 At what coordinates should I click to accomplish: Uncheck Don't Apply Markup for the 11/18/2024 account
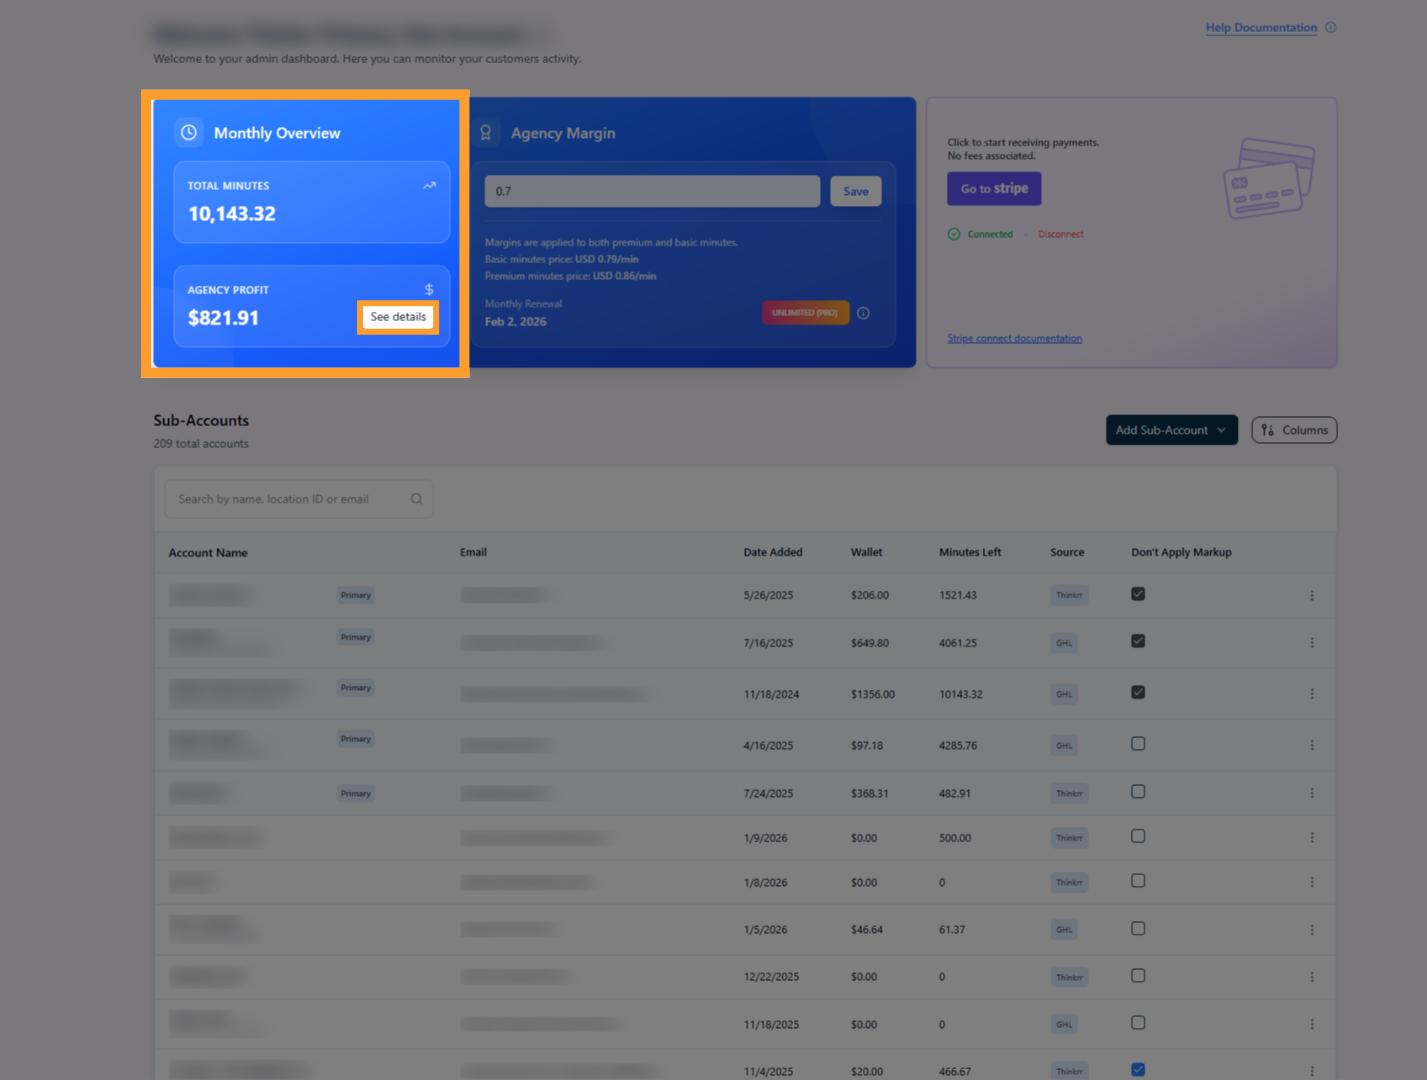click(x=1138, y=692)
